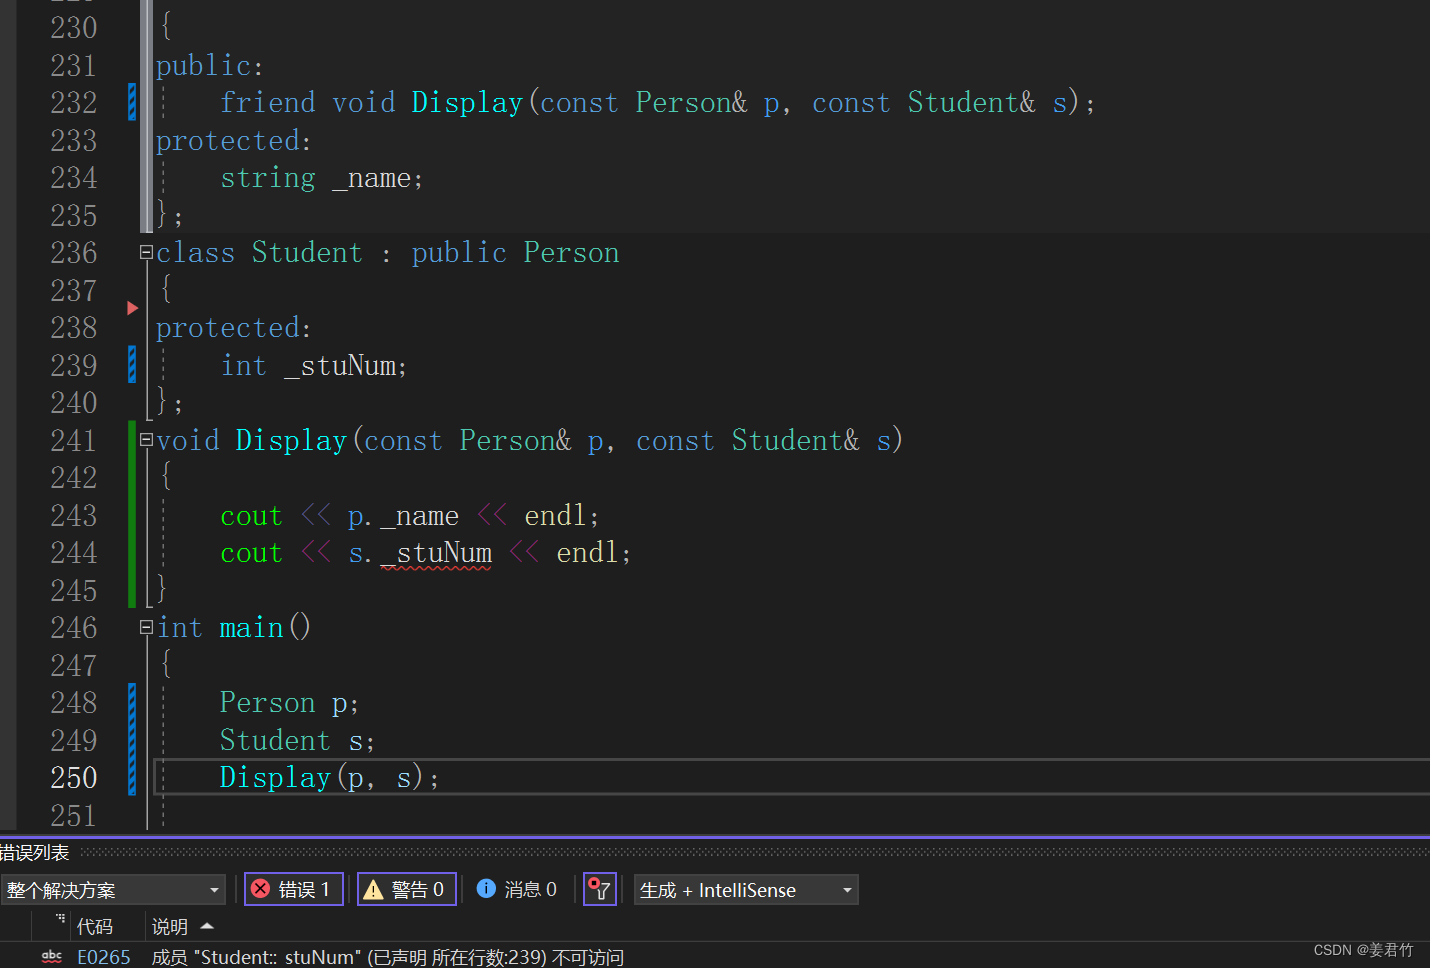Click the main identifier on line 246
This screenshot has height=968, width=1430.
click(251, 628)
